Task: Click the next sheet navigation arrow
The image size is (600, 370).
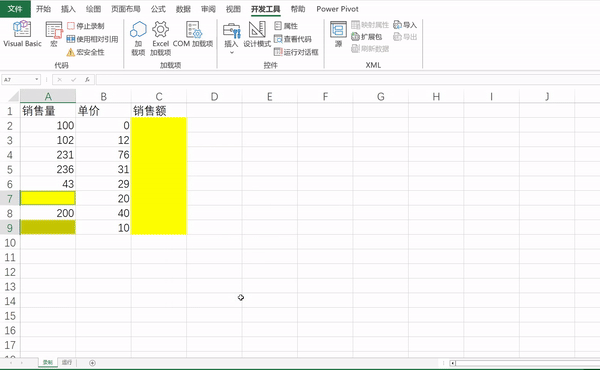Action: [x=21, y=363]
